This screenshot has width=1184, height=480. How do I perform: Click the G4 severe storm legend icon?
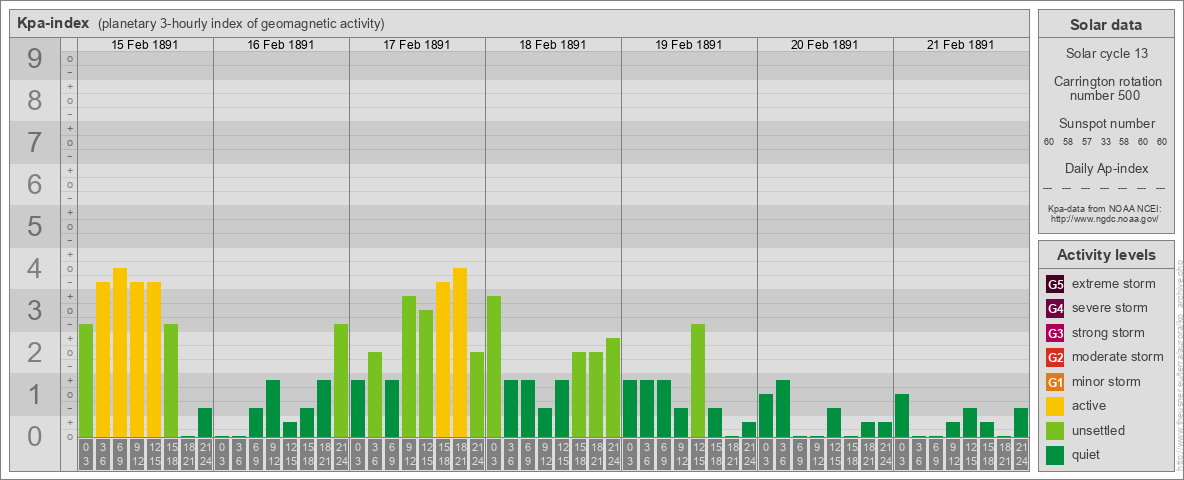(1055, 308)
